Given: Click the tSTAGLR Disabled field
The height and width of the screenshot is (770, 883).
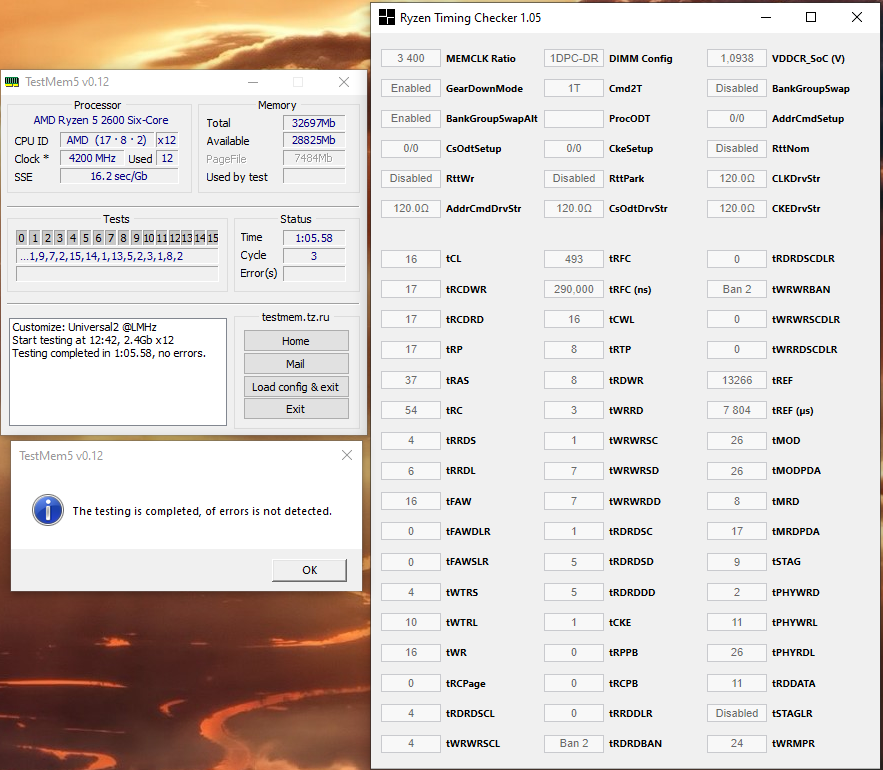Looking at the screenshot, I should (737, 713).
